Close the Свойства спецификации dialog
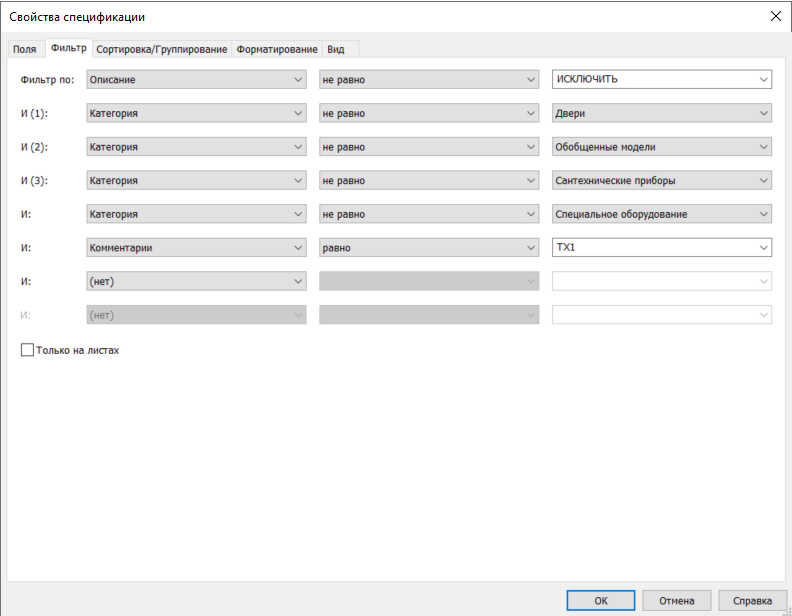792x616 pixels. [x=775, y=16]
